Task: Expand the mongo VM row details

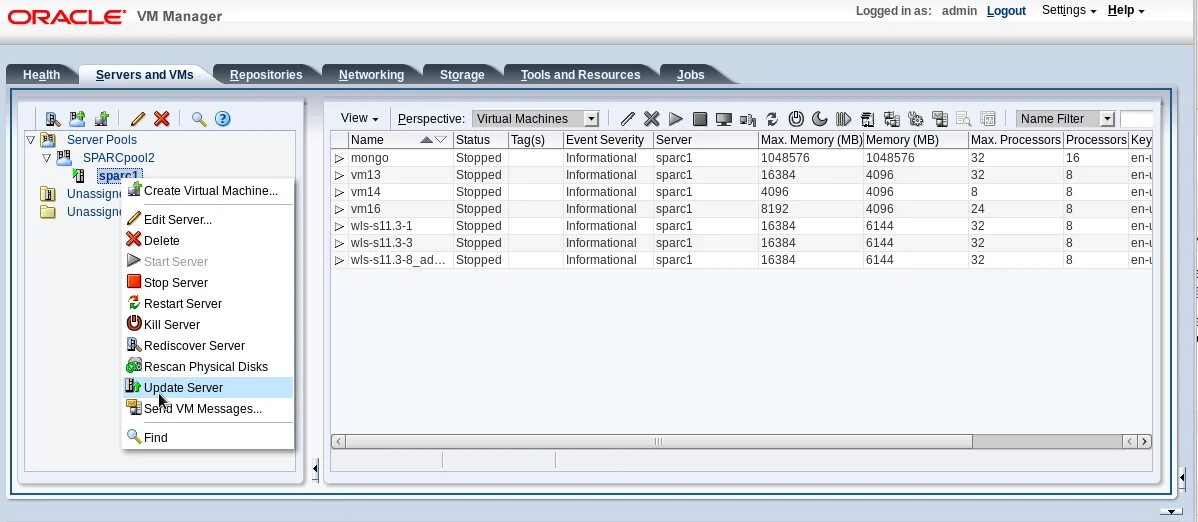Action: tap(339, 158)
